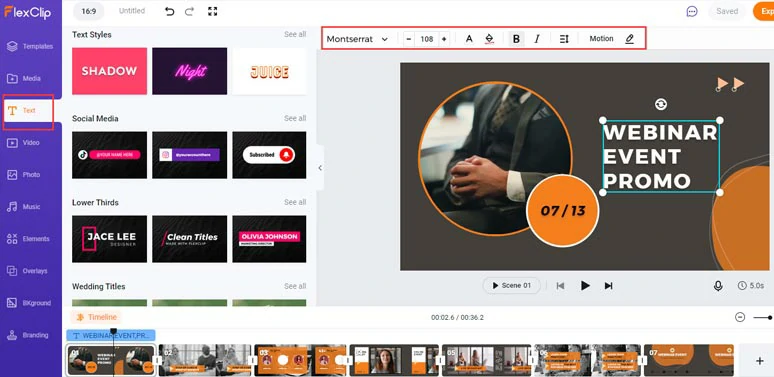Viewport: 774px width, 377px height.
Task: Click the Saved status button
Action: [x=727, y=11]
